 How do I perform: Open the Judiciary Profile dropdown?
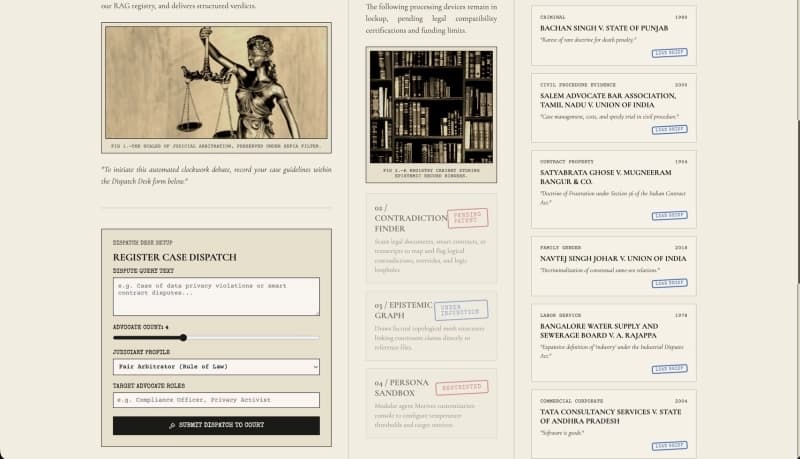(216, 367)
